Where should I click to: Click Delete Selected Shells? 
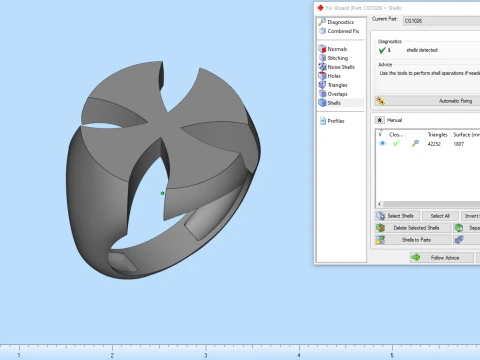[413, 228]
